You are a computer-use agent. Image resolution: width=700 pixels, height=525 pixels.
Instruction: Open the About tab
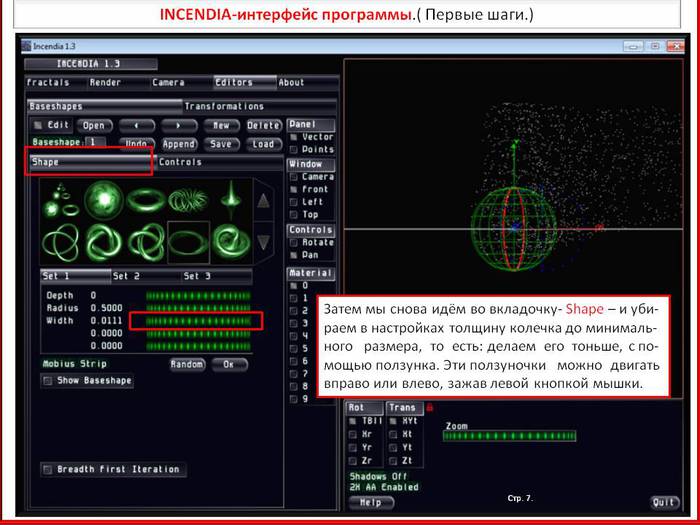pos(308,83)
